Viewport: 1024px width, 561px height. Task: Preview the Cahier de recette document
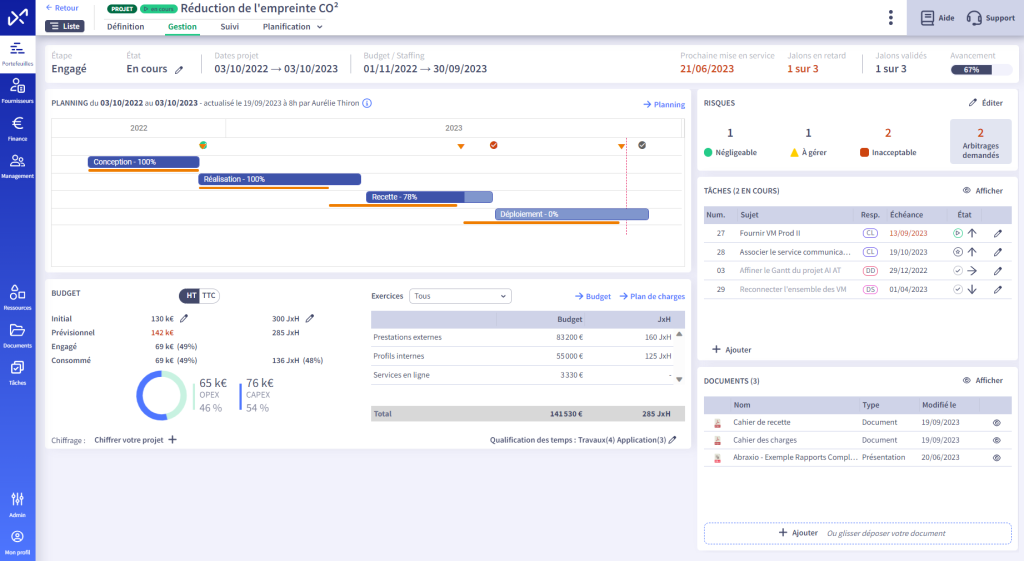[996, 423]
